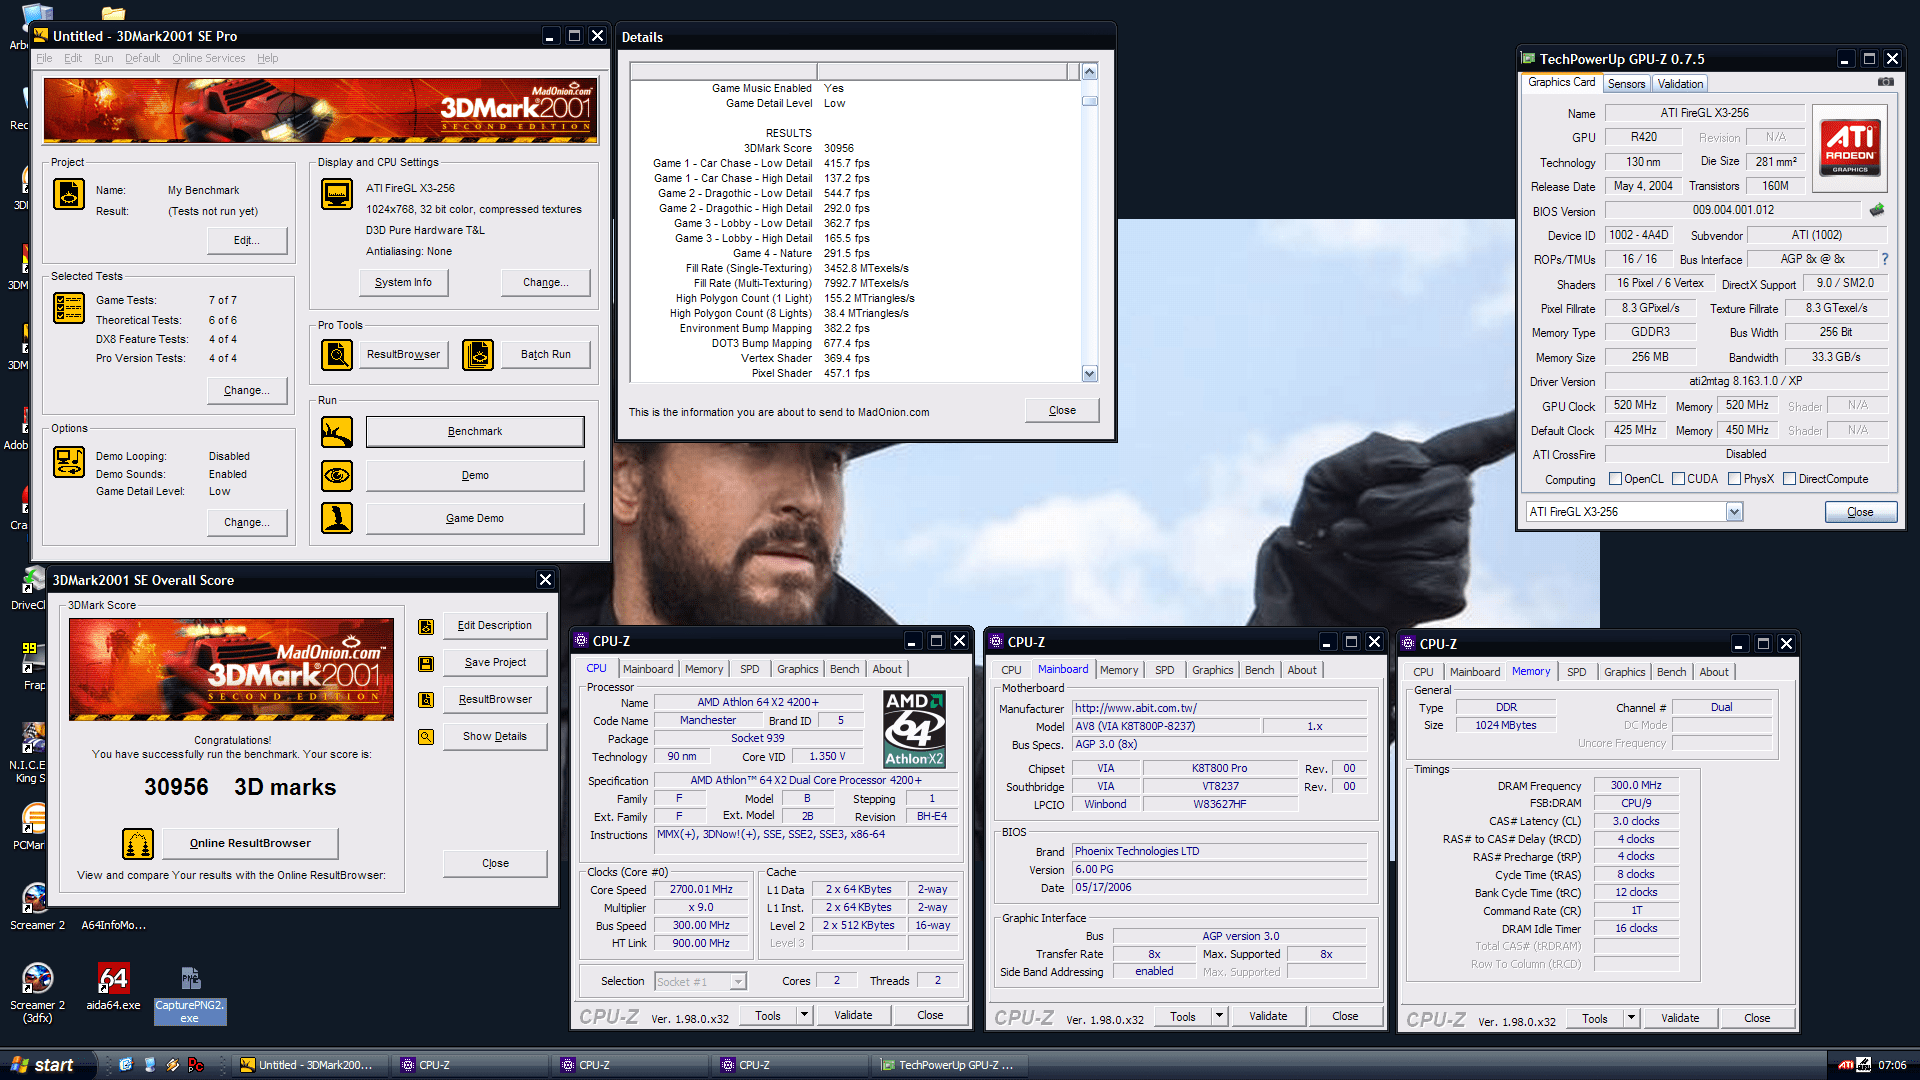Switch to Bench tab in Mainboard CPU-Z window
Image resolution: width=1920 pixels, height=1080 pixels.
(x=1259, y=670)
